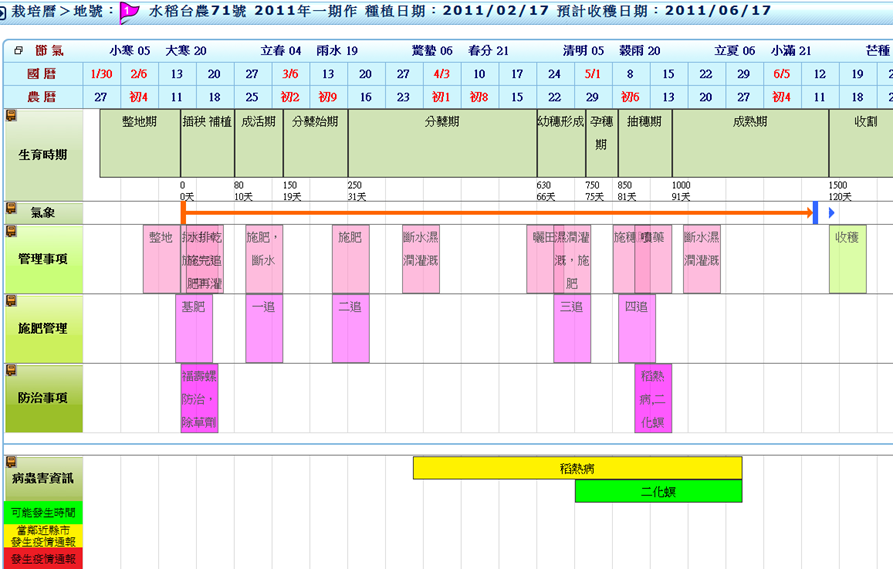Click the pink flag field number icon
Viewport: 895px width, 569px height.
pos(129,13)
